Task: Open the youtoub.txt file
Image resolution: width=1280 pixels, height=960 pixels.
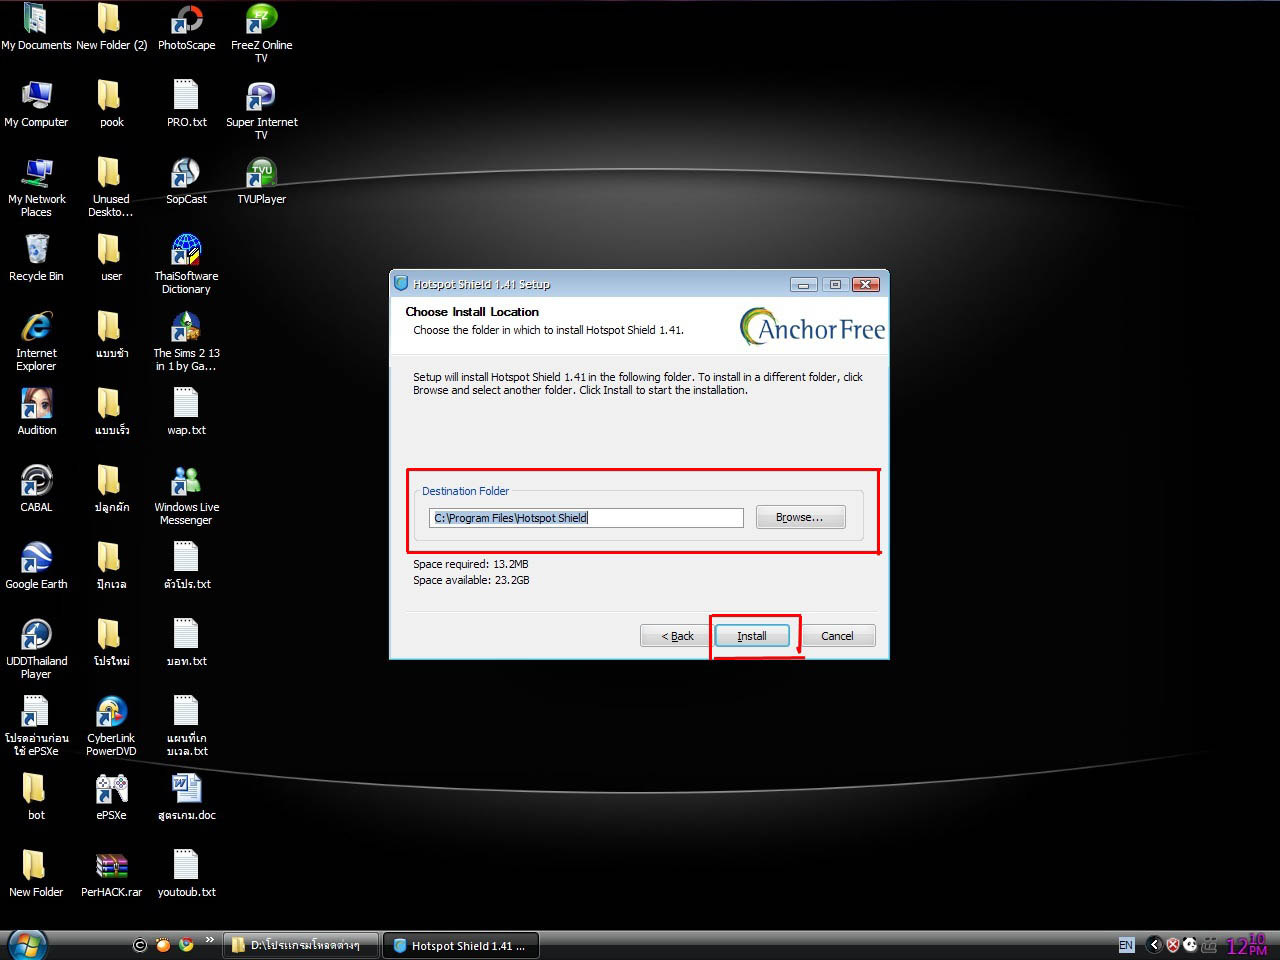Action: 186,874
